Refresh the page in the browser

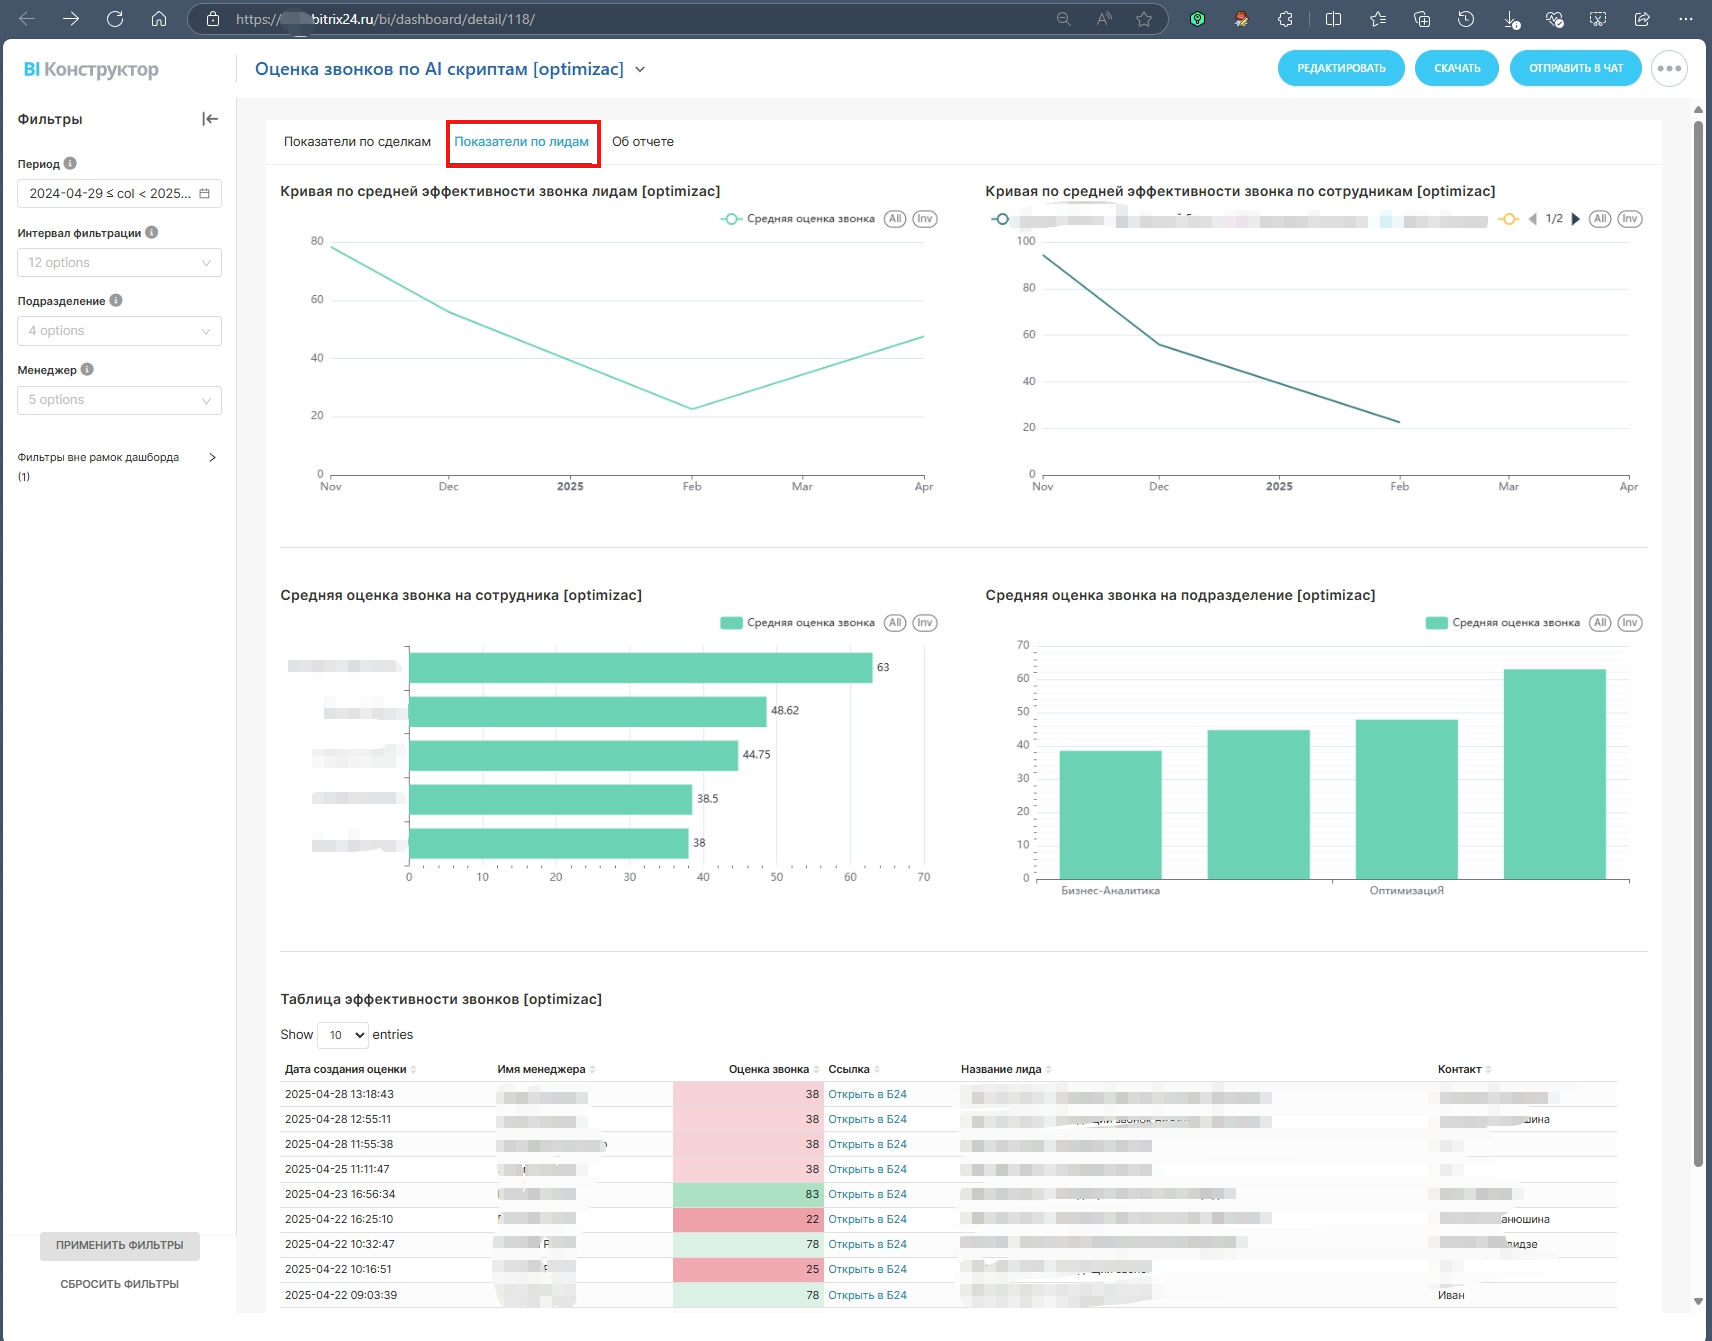115,19
